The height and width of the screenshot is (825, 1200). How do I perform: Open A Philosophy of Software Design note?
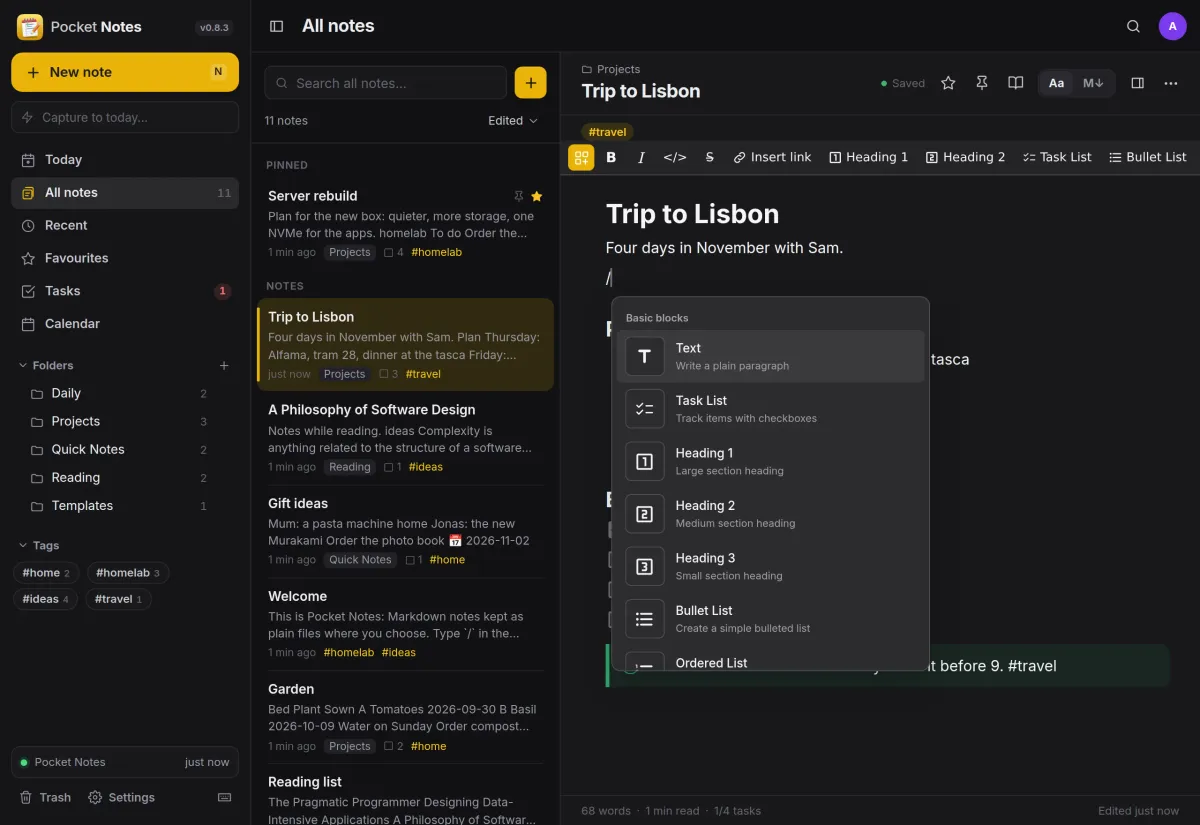pos(405,437)
